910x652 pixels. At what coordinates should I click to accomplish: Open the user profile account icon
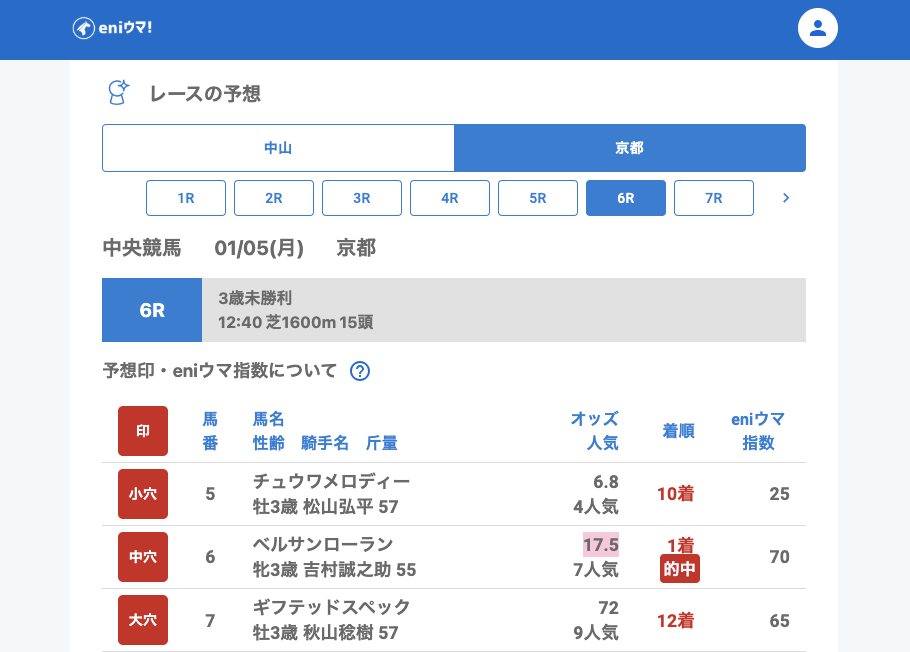817,28
